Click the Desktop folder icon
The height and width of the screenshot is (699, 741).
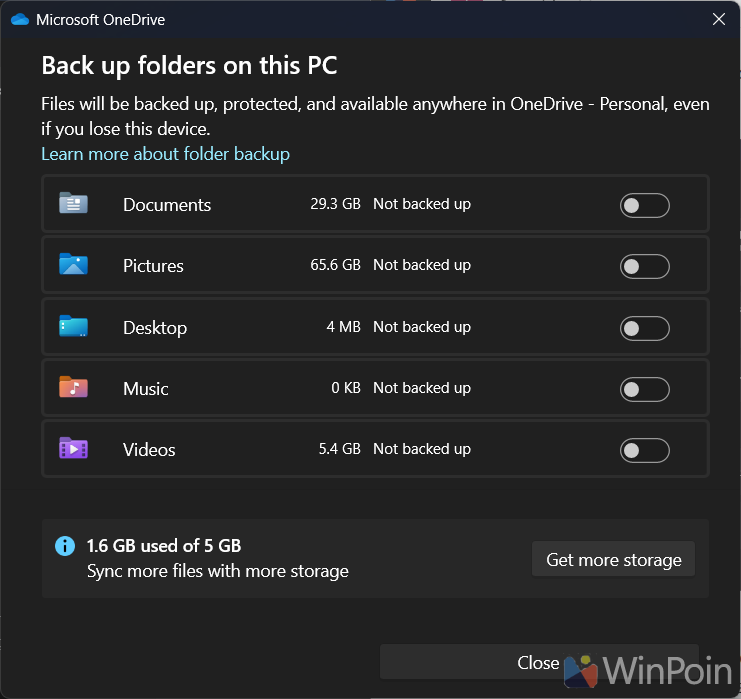[x=73, y=327]
